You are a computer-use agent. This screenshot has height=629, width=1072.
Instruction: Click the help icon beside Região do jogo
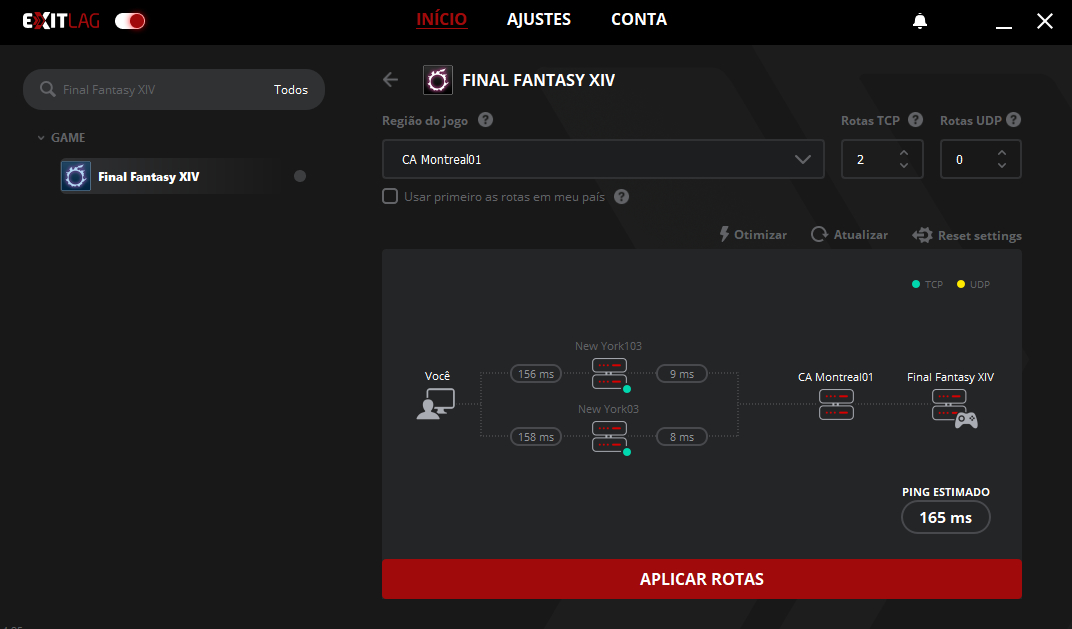tap(485, 120)
